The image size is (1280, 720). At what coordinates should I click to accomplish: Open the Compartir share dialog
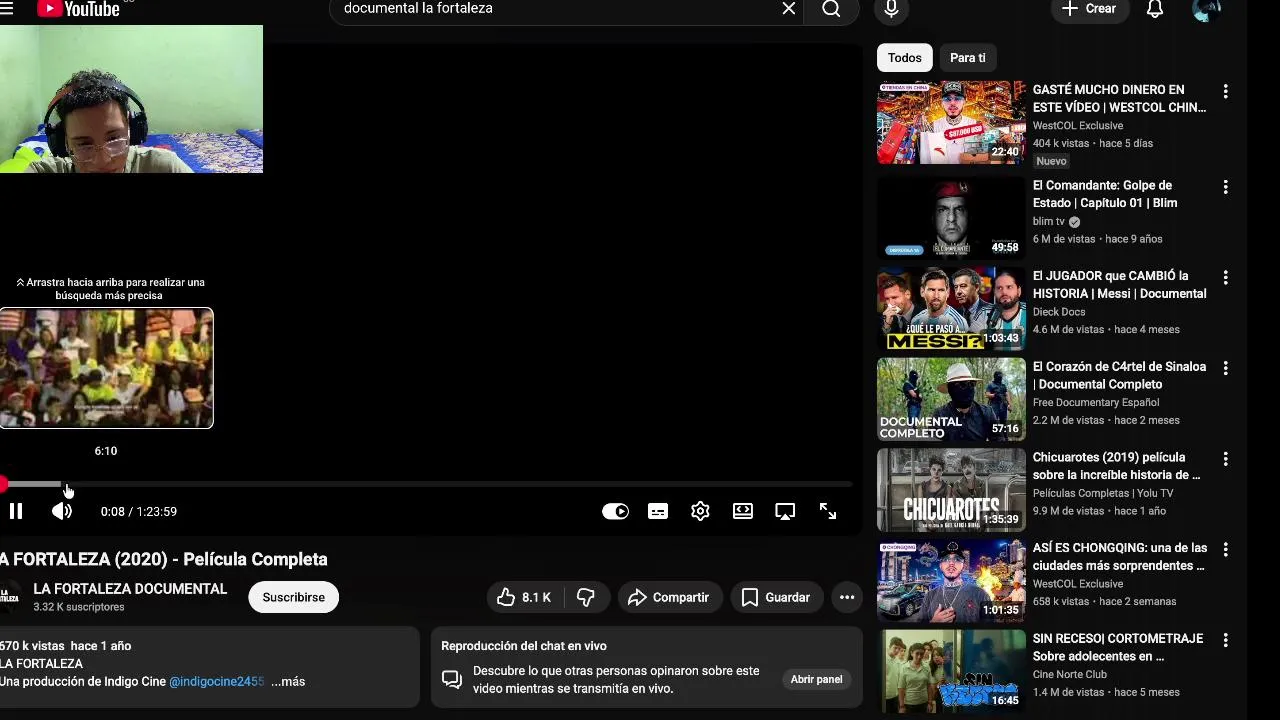coord(669,597)
